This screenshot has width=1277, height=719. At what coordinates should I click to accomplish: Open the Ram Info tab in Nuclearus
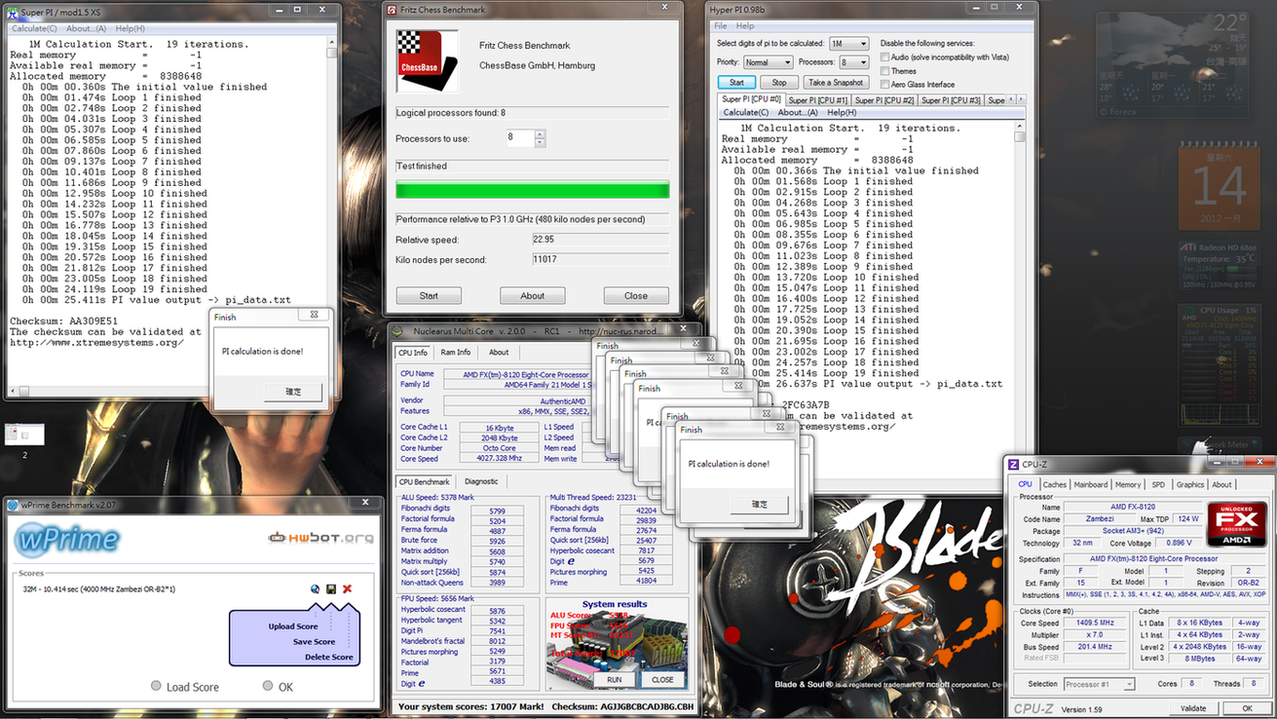coord(456,352)
